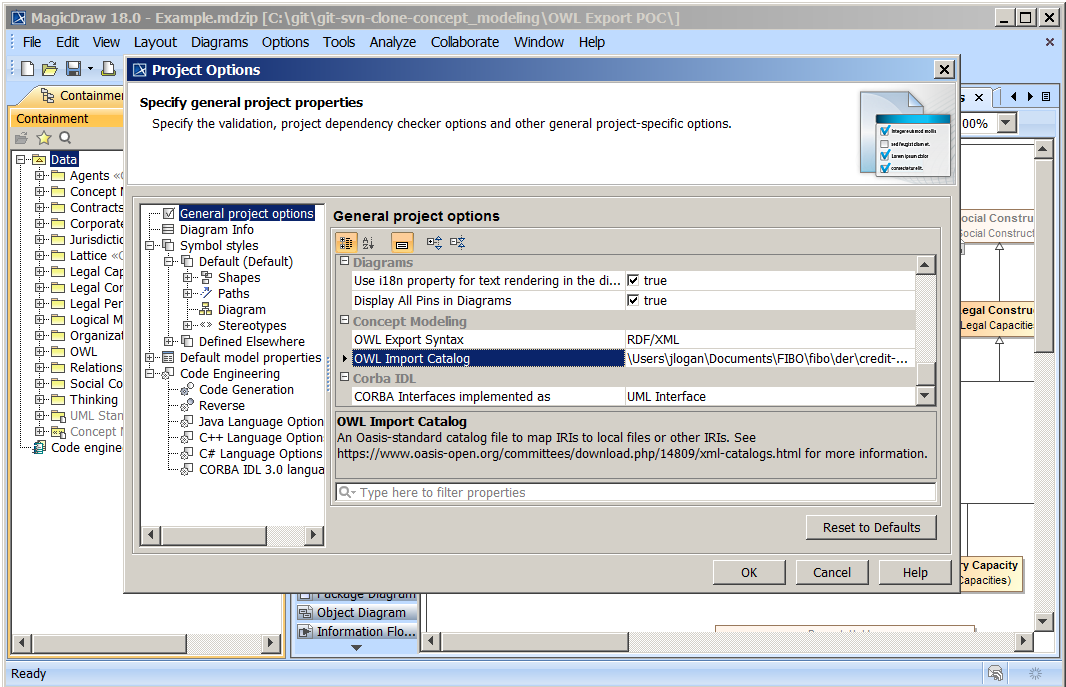Click the status bar messages icon
1066x687 pixels.
click(995, 673)
